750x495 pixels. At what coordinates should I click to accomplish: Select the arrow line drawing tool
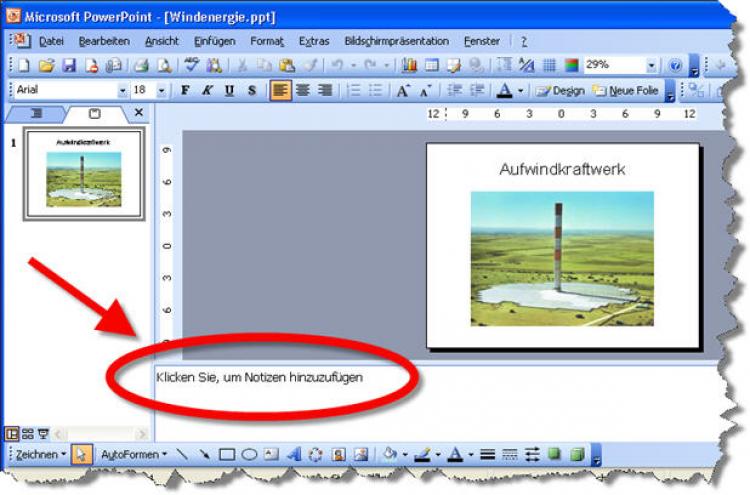(205, 454)
